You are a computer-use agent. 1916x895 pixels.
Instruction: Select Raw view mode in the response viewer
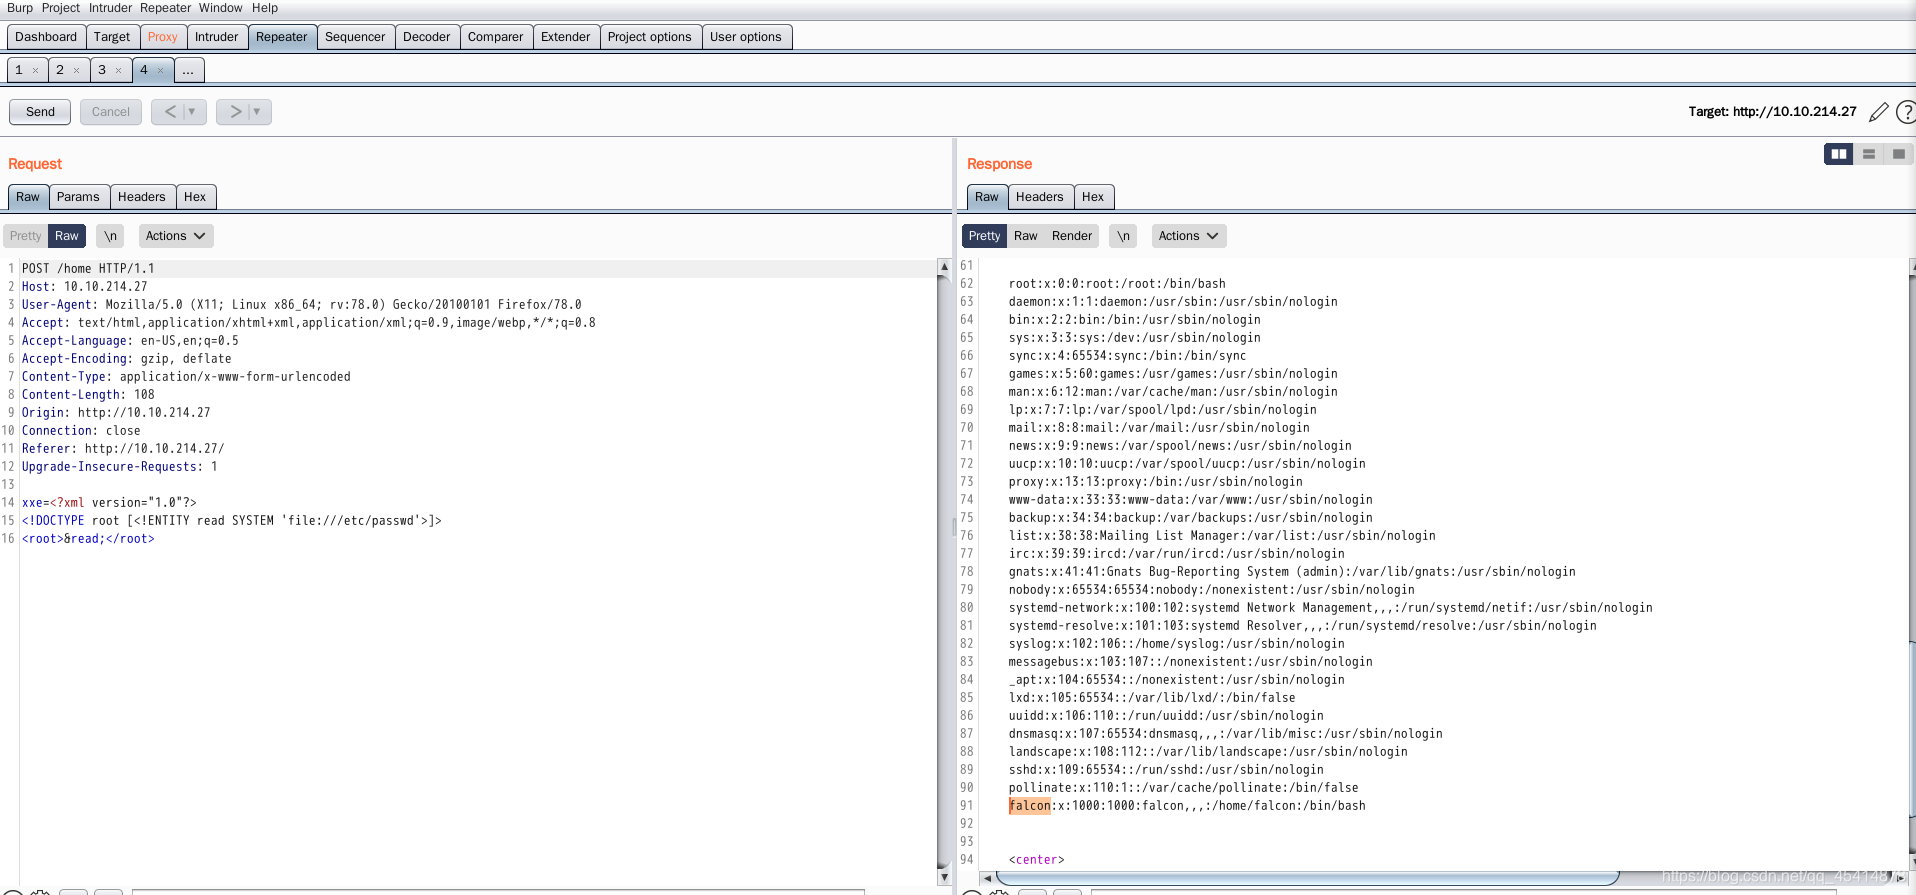pyautogui.click(x=1025, y=236)
